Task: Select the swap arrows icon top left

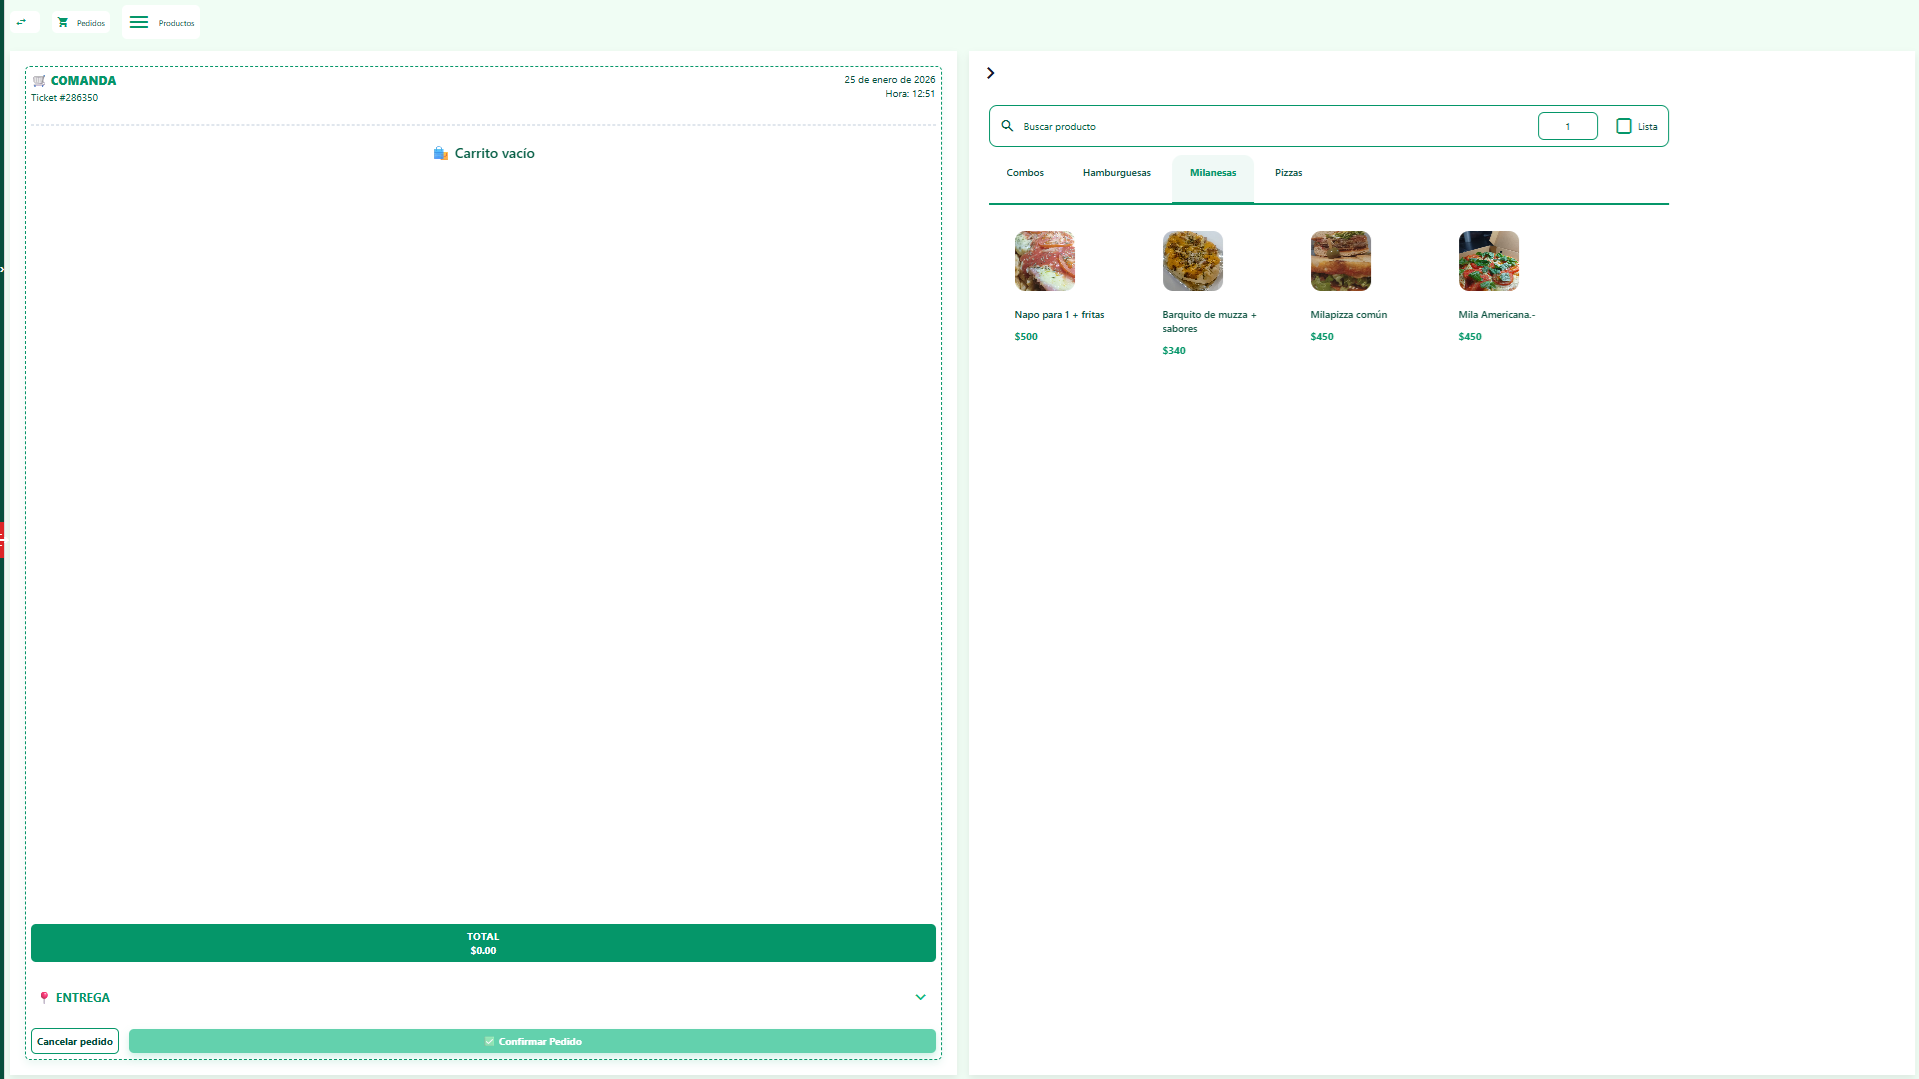Action: [22, 22]
